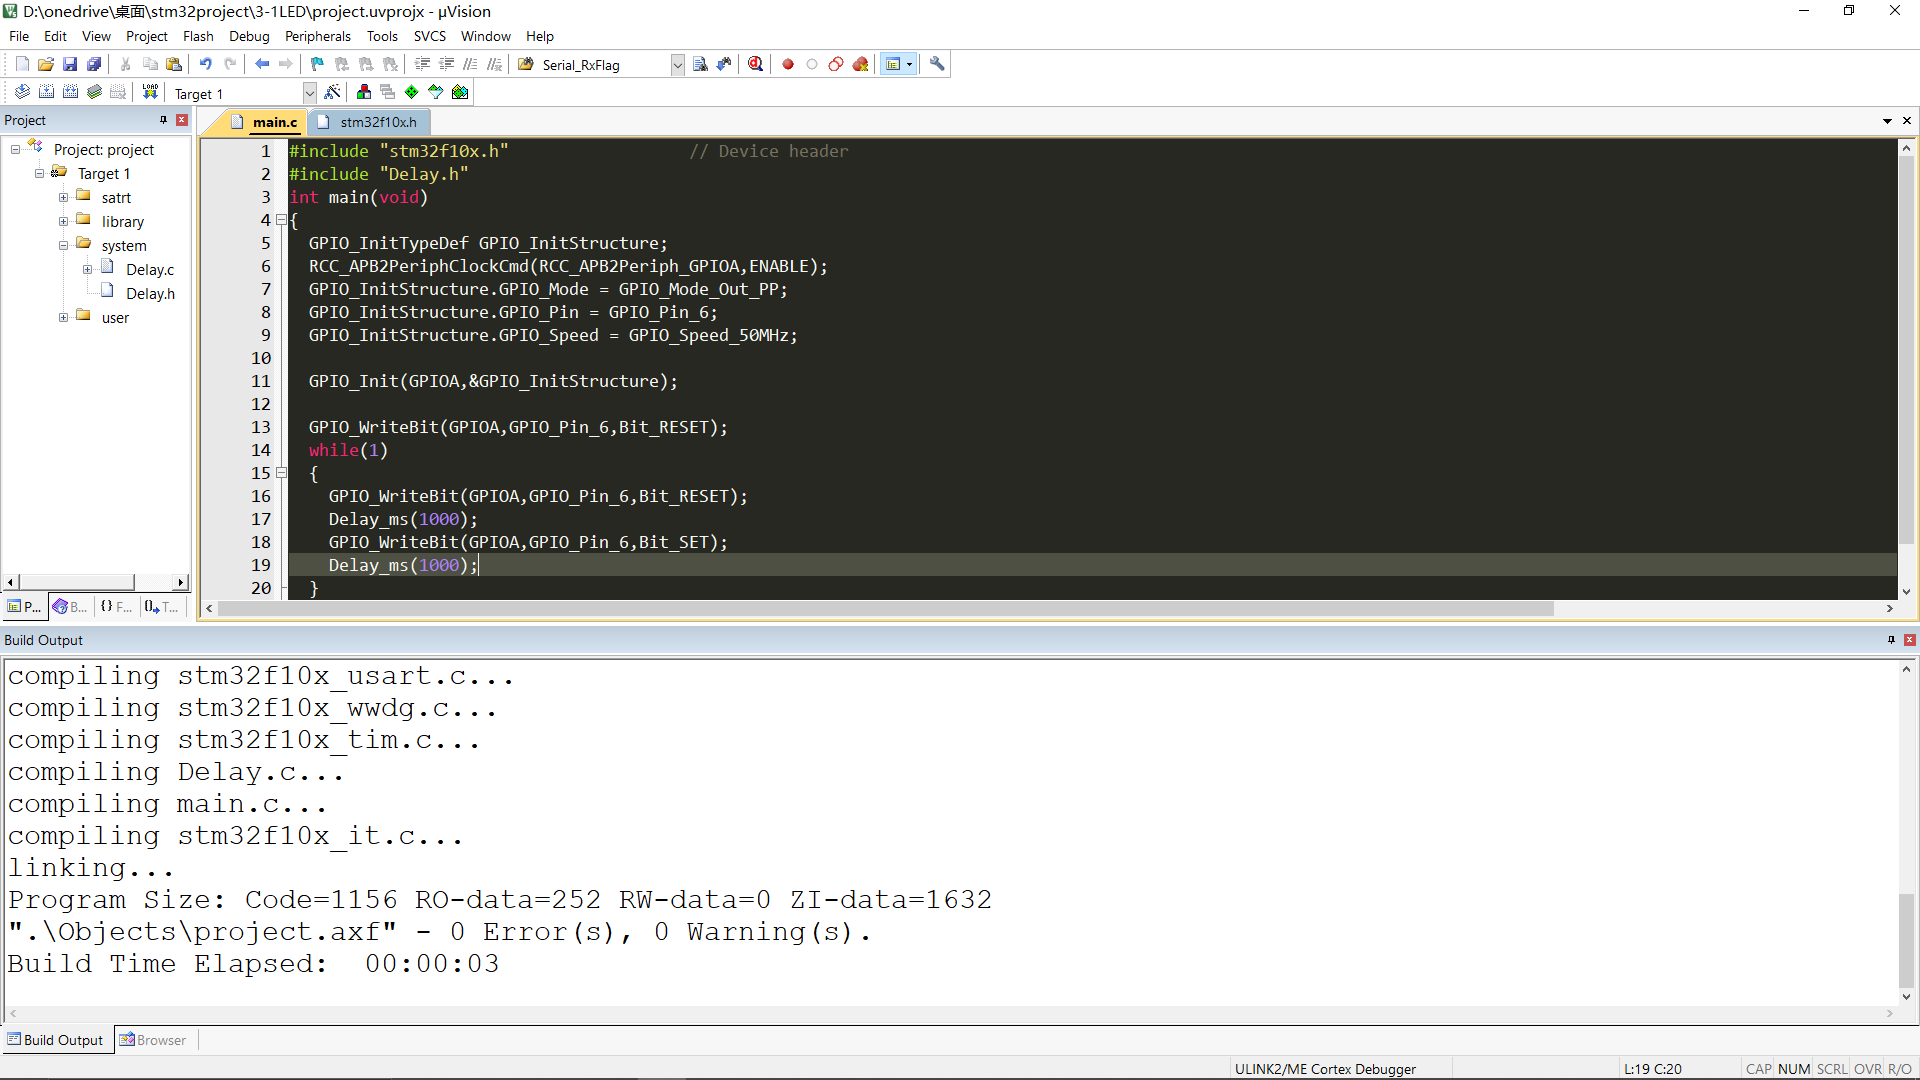This screenshot has width=1920, height=1080.
Task: Click the Download LOAD icon
Action: coord(150,92)
